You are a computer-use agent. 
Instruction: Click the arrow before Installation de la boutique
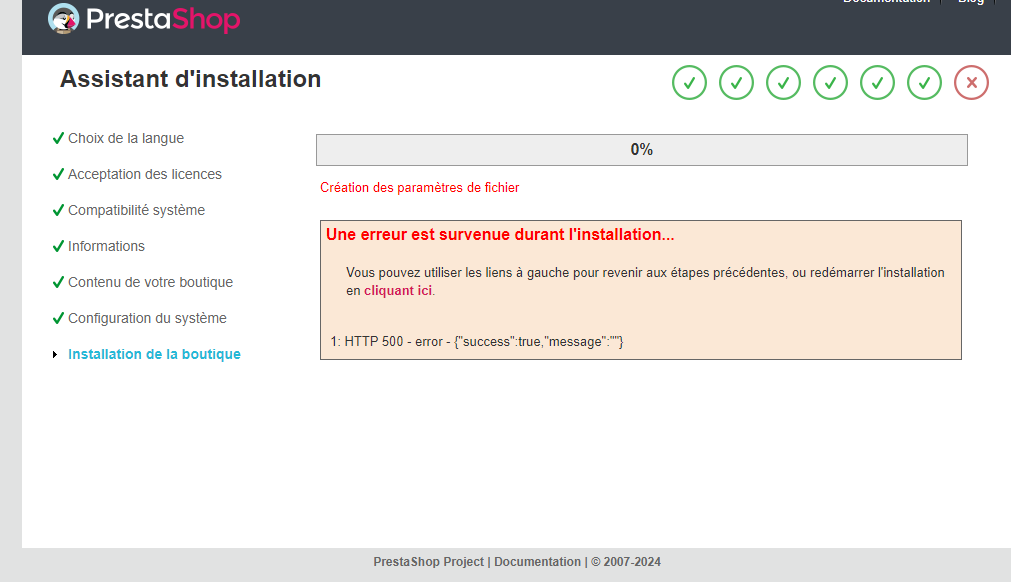click(55, 354)
